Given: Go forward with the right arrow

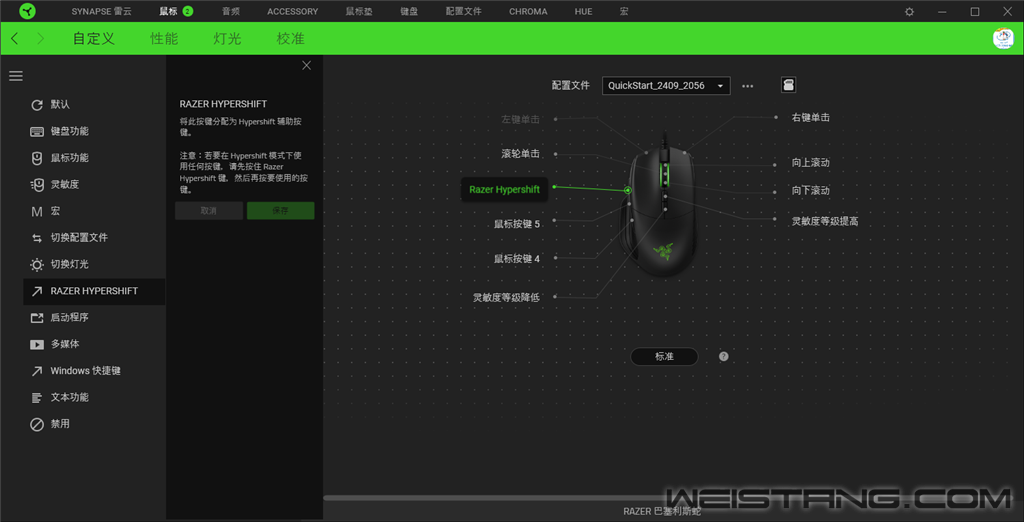Looking at the screenshot, I should 40,39.
